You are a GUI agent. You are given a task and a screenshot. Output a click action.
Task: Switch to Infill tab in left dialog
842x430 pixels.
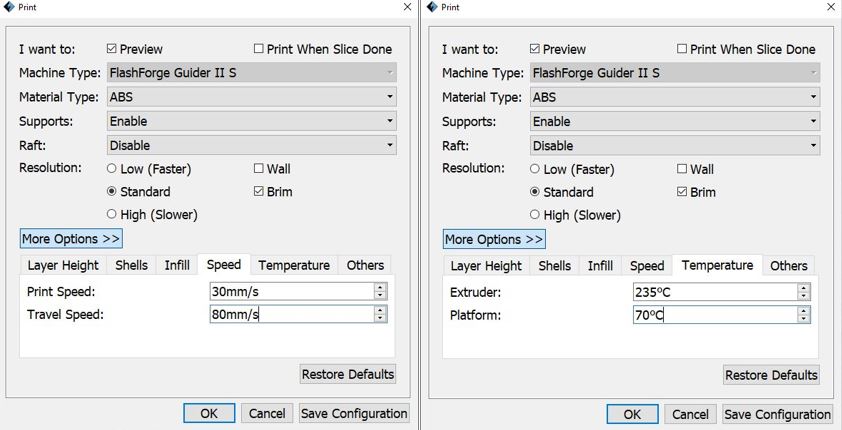[177, 265]
